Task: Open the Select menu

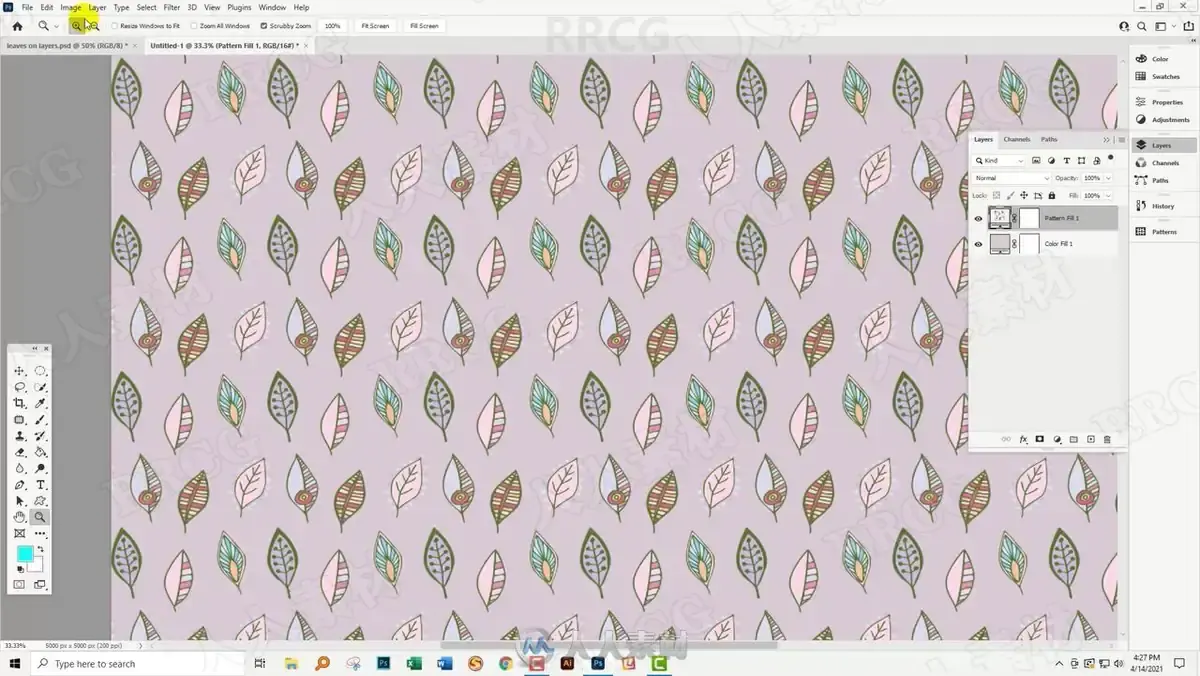Action: pos(147,7)
